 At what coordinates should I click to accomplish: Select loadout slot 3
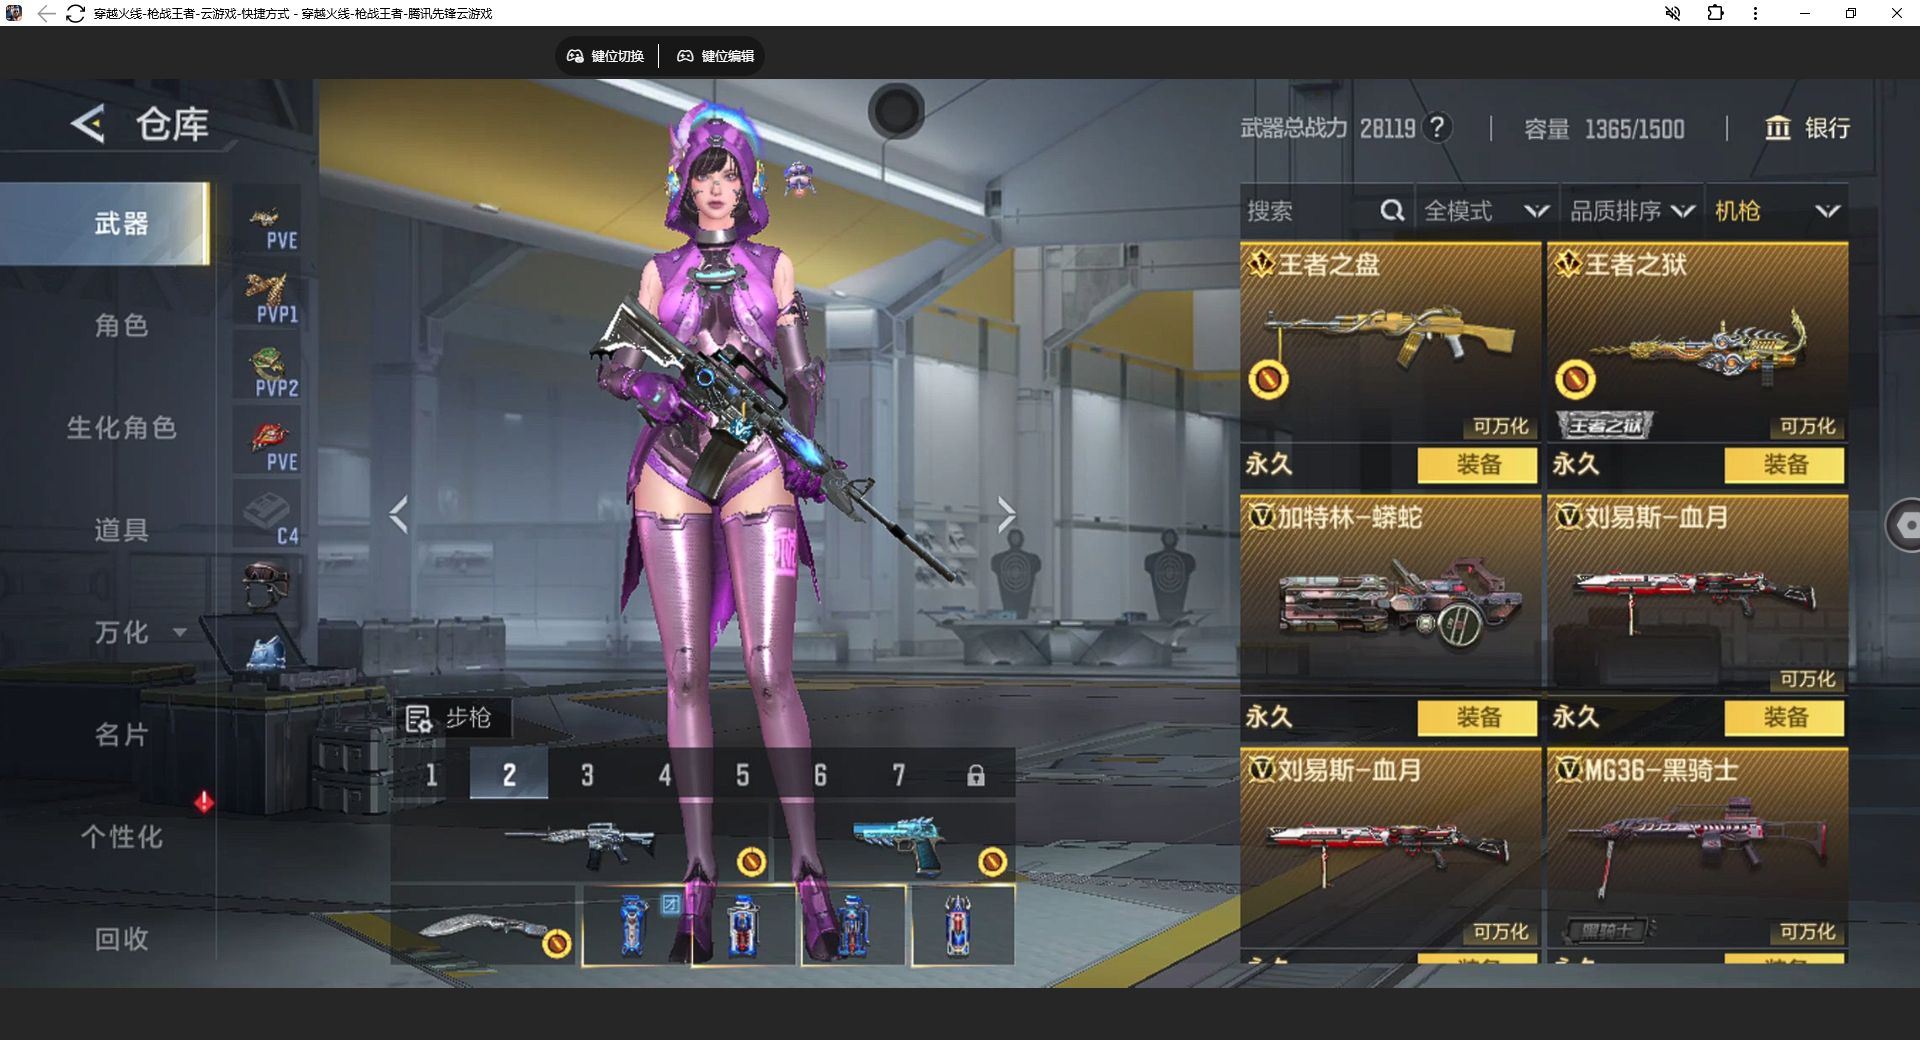[x=587, y=774]
